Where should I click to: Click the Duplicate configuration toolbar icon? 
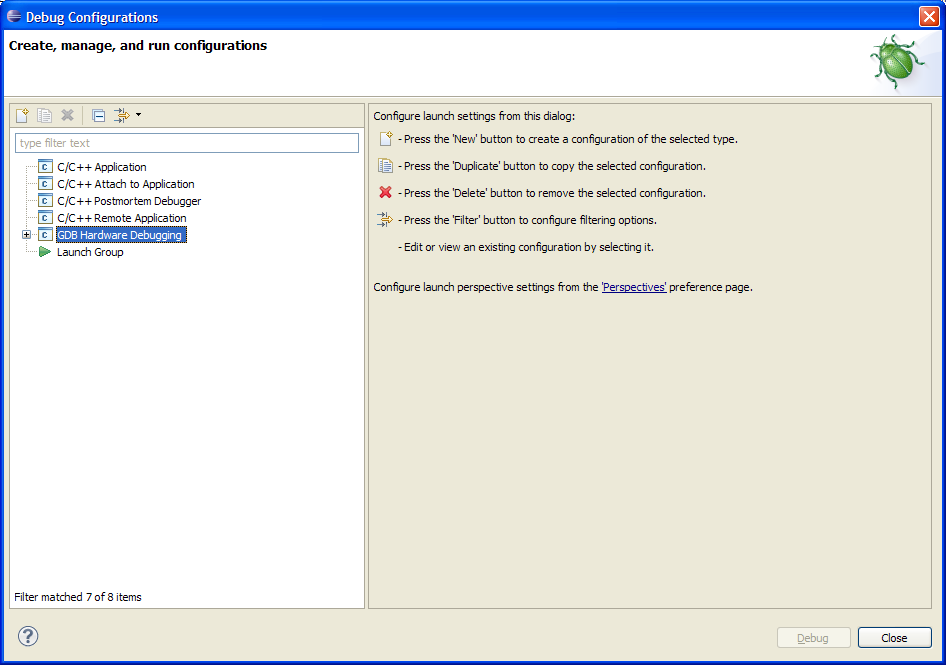(45, 115)
